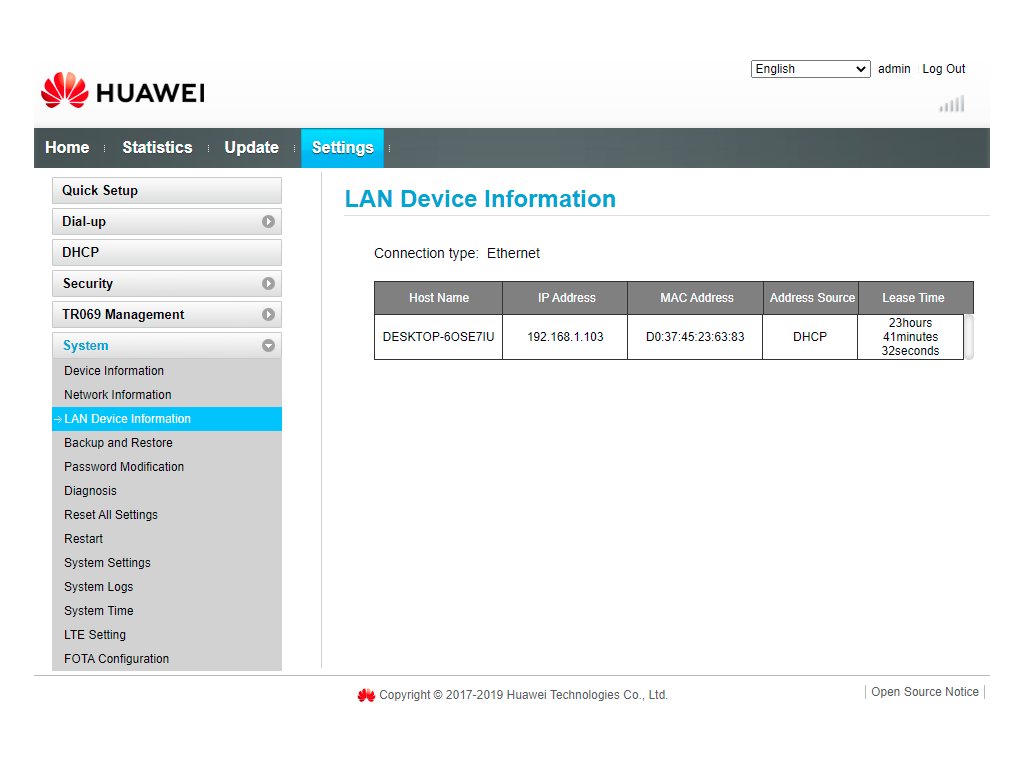1024x768 pixels.
Task: Click the Lease Time cell scrollbar
Action: [968, 337]
